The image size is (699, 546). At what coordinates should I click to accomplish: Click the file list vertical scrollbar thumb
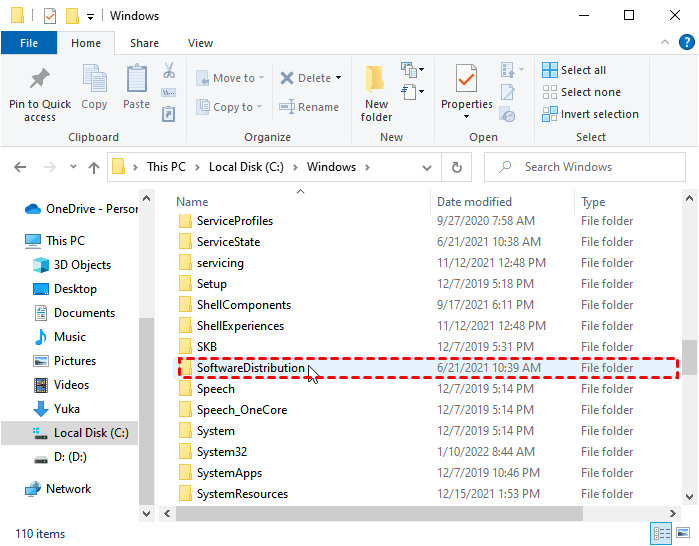coord(690,358)
